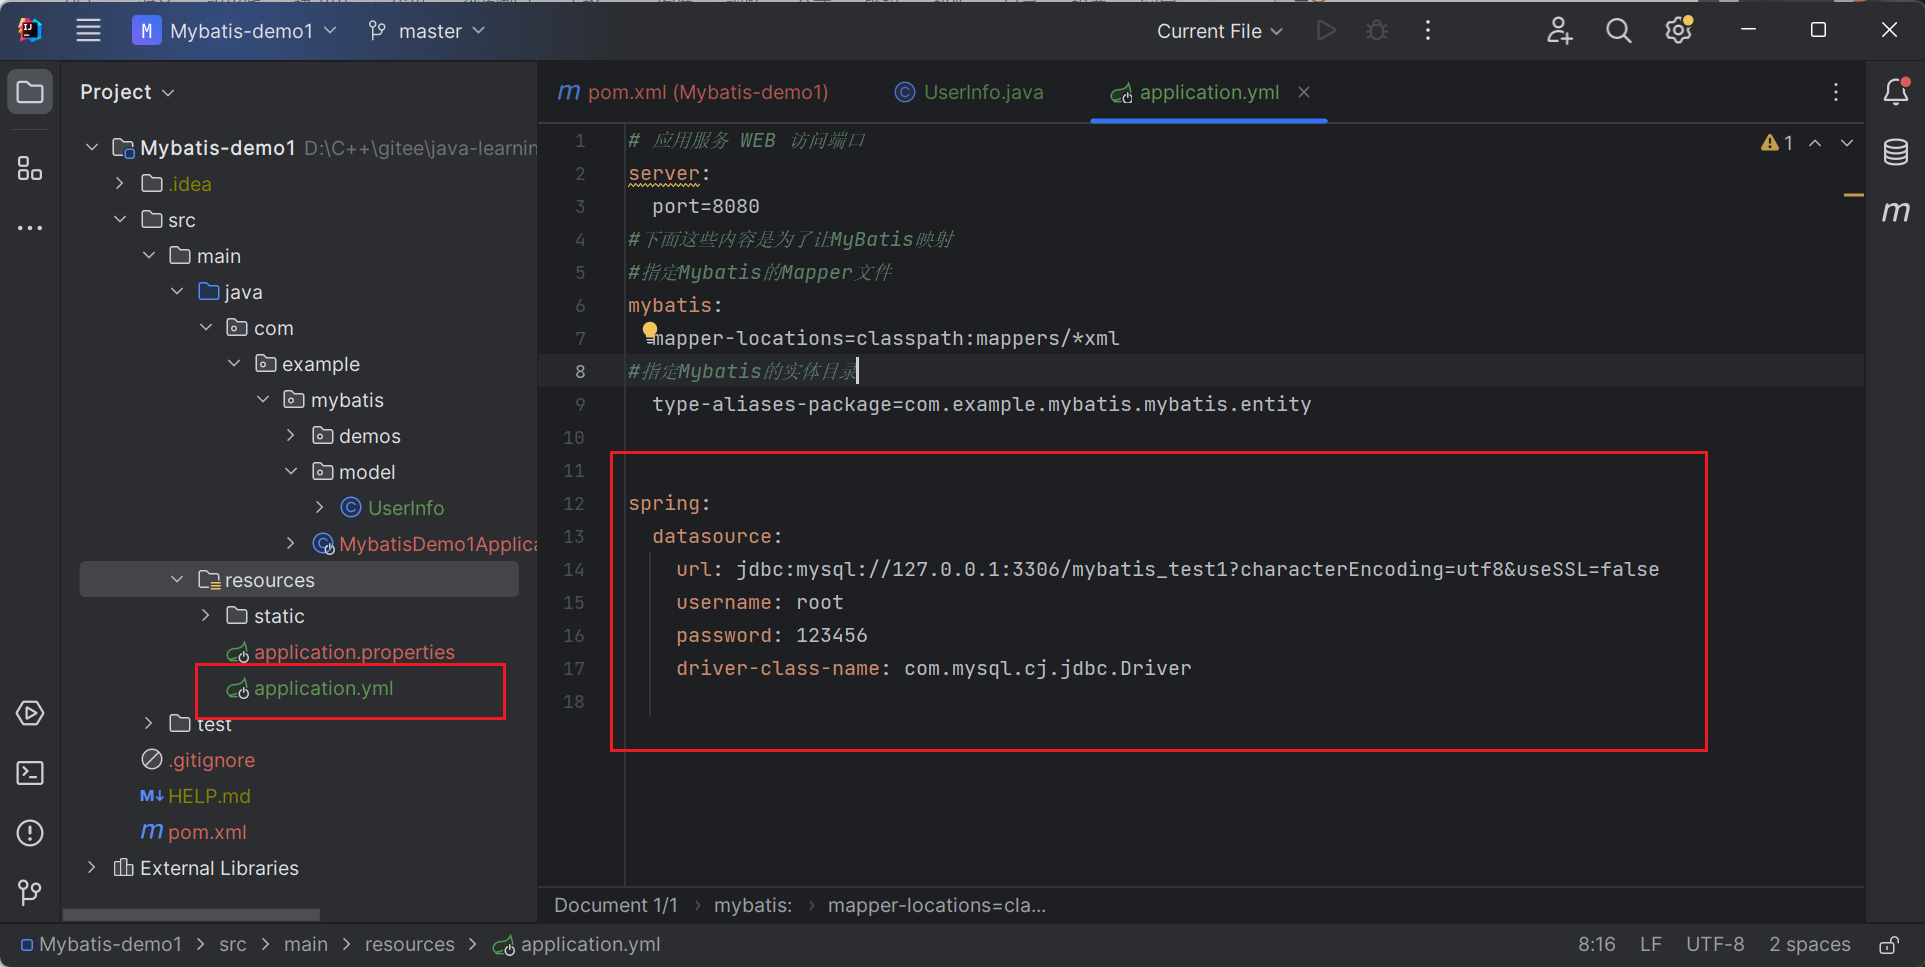
Task: Open the Services tool window
Action: coord(30,713)
